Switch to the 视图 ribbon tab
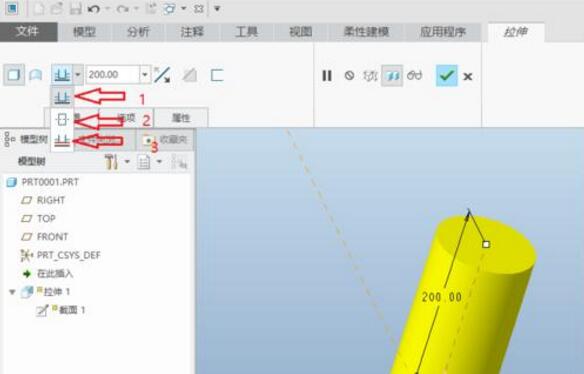Screen dimensions: 584x374 pos(301,32)
